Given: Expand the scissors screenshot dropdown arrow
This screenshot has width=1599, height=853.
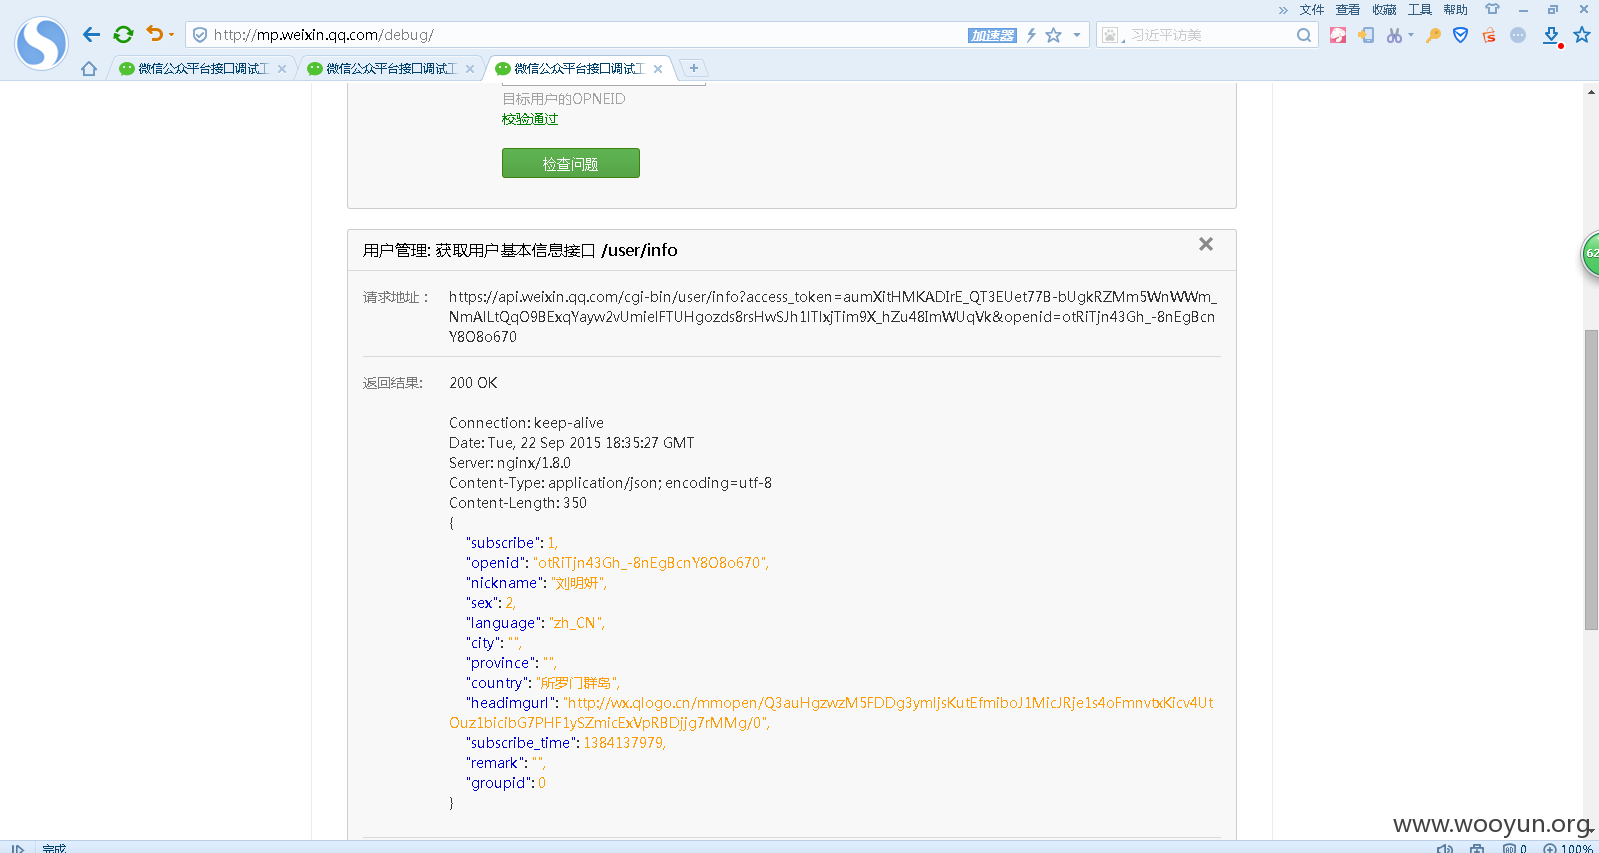Looking at the screenshot, I should [x=1411, y=35].
